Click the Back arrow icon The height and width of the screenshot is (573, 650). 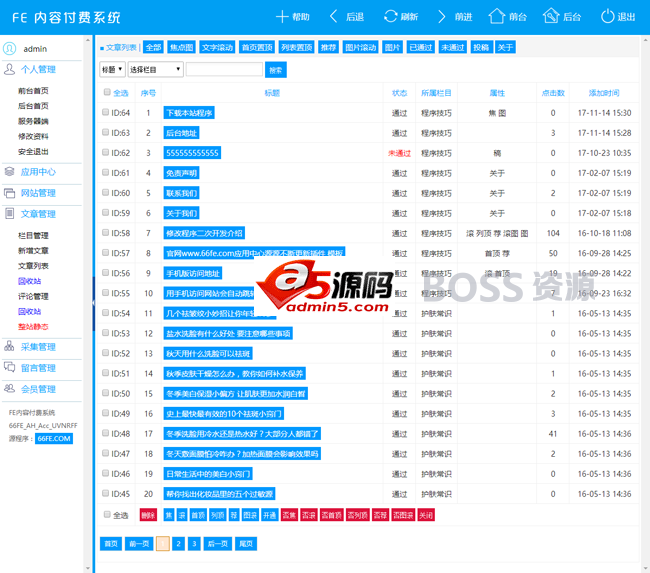coord(333,17)
